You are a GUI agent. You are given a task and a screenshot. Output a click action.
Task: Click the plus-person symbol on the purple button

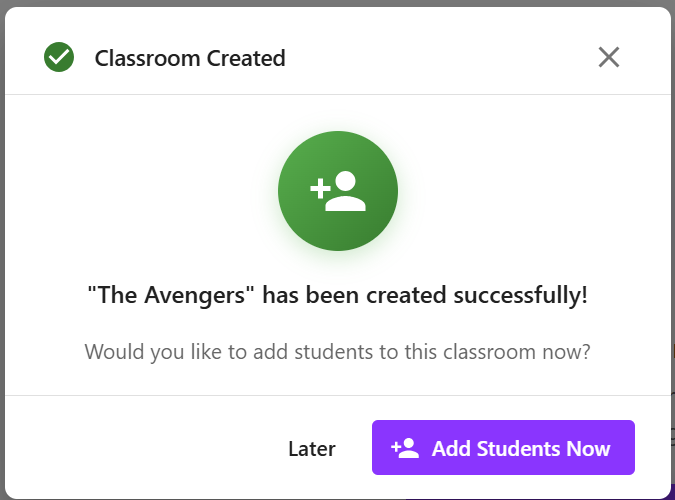click(405, 448)
